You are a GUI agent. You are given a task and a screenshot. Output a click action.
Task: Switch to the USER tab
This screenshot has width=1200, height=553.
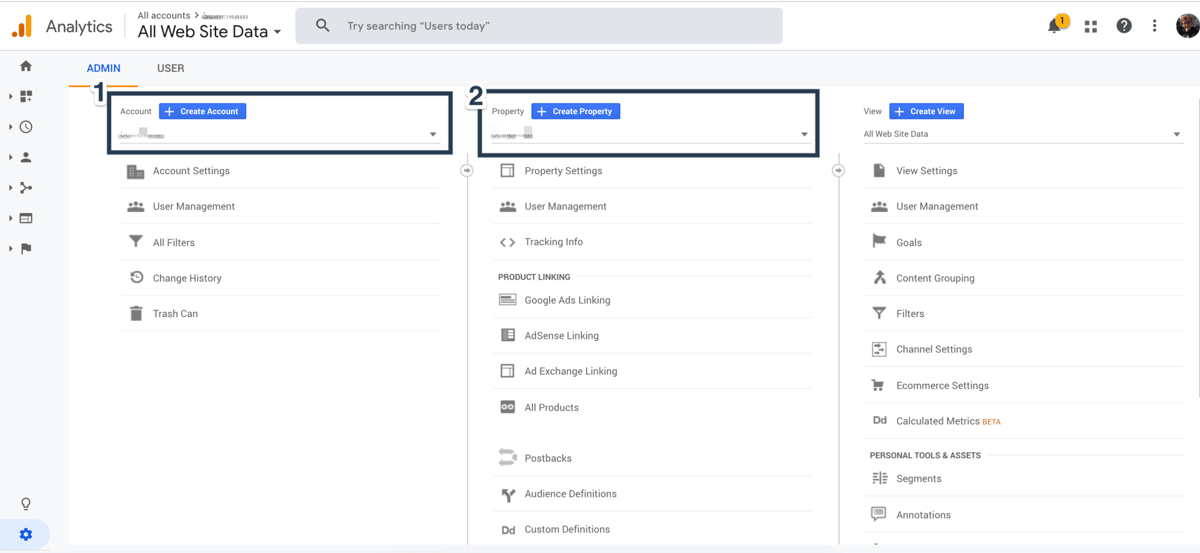click(170, 68)
